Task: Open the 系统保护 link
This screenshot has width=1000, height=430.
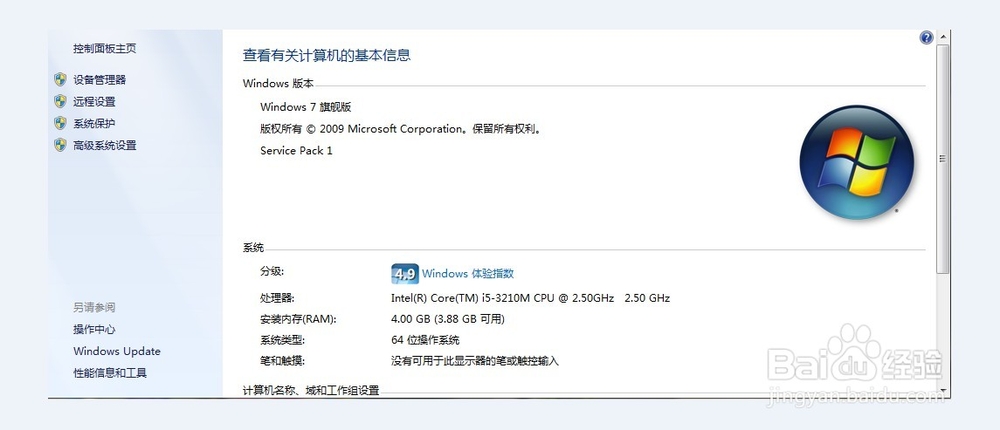Action: [94, 123]
